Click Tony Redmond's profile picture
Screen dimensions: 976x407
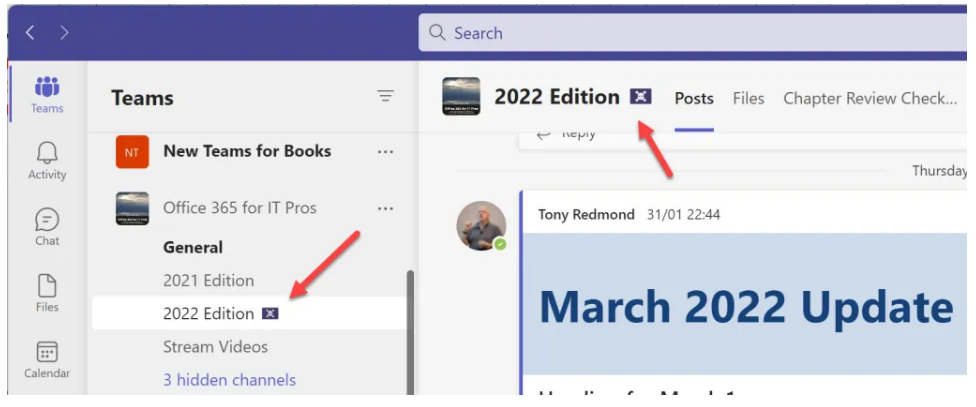(x=481, y=226)
